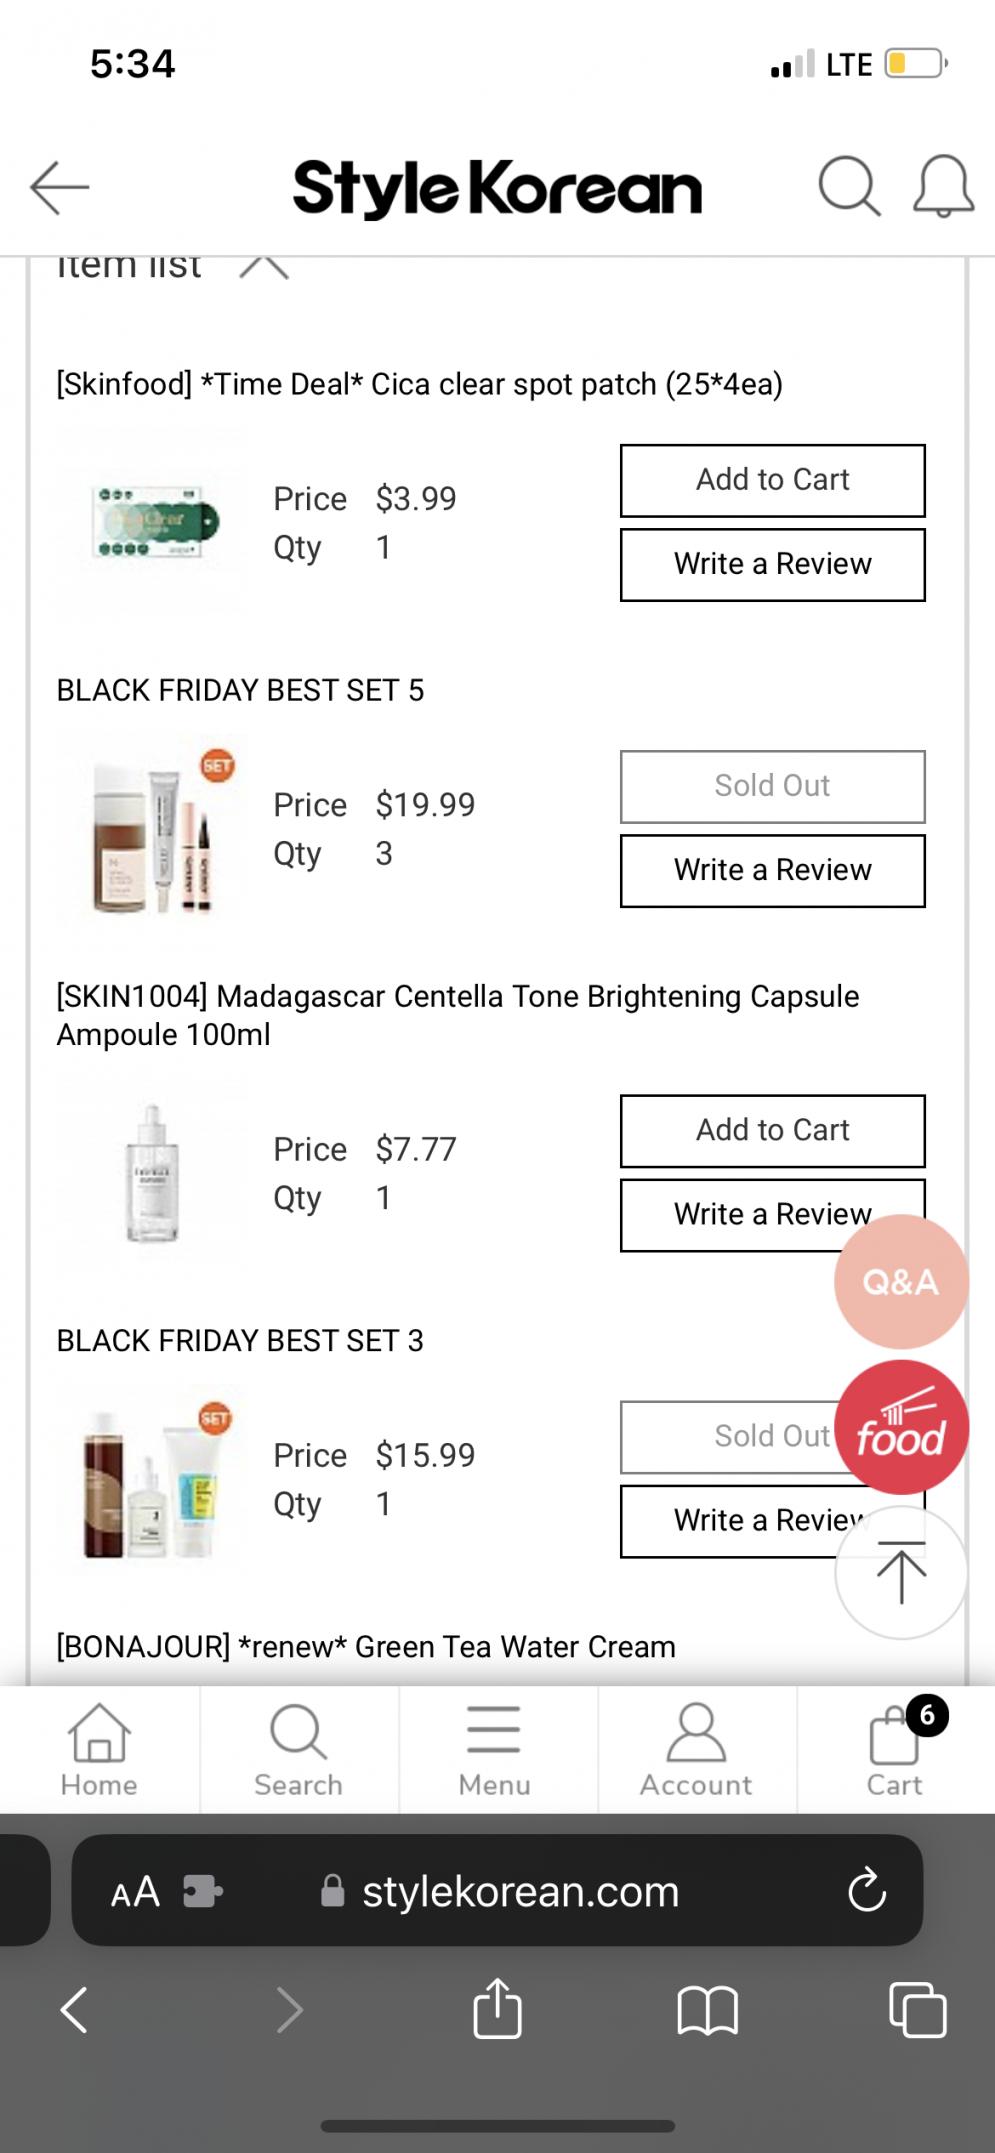The width and height of the screenshot is (995, 2153).
Task: Tap the pink Q&A floating button
Action: click(901, 1282)
